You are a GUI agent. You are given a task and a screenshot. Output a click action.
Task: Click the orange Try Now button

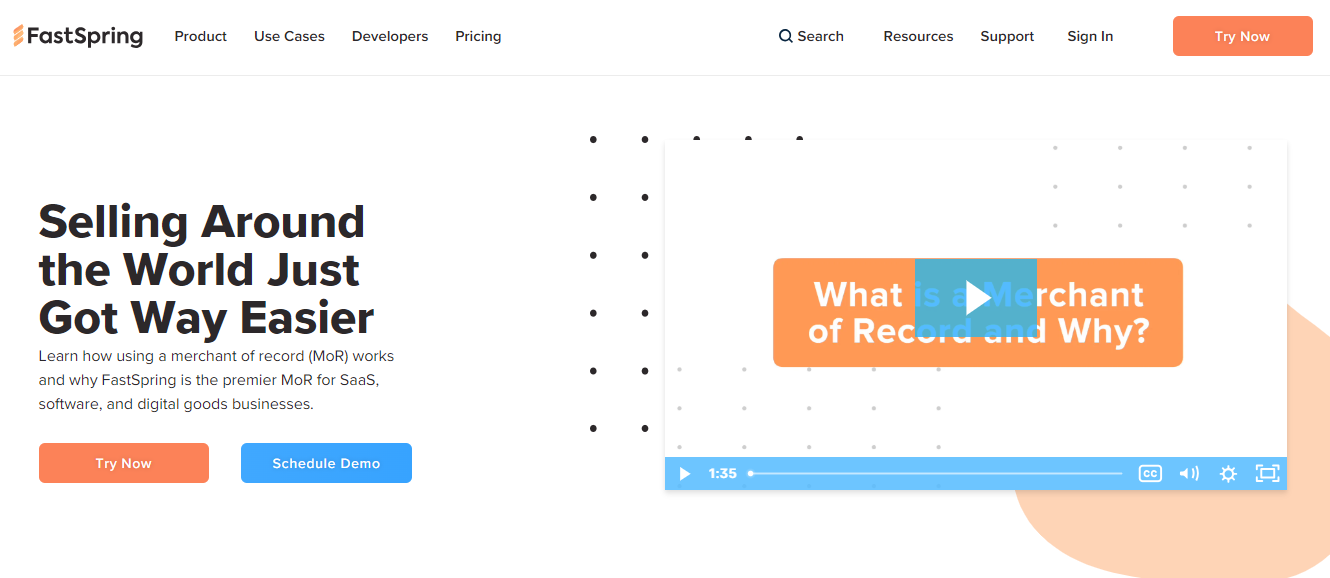[x=1242, y=35]
